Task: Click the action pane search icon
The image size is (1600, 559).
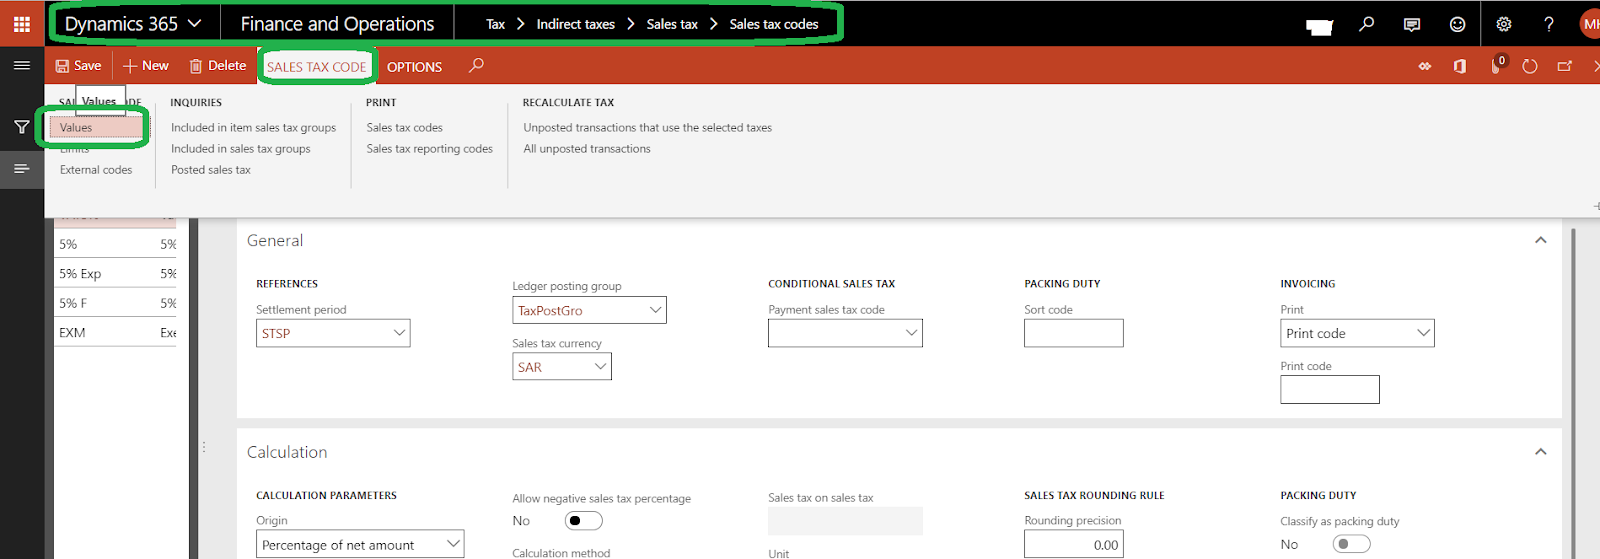Action: (x=476, y=66)
